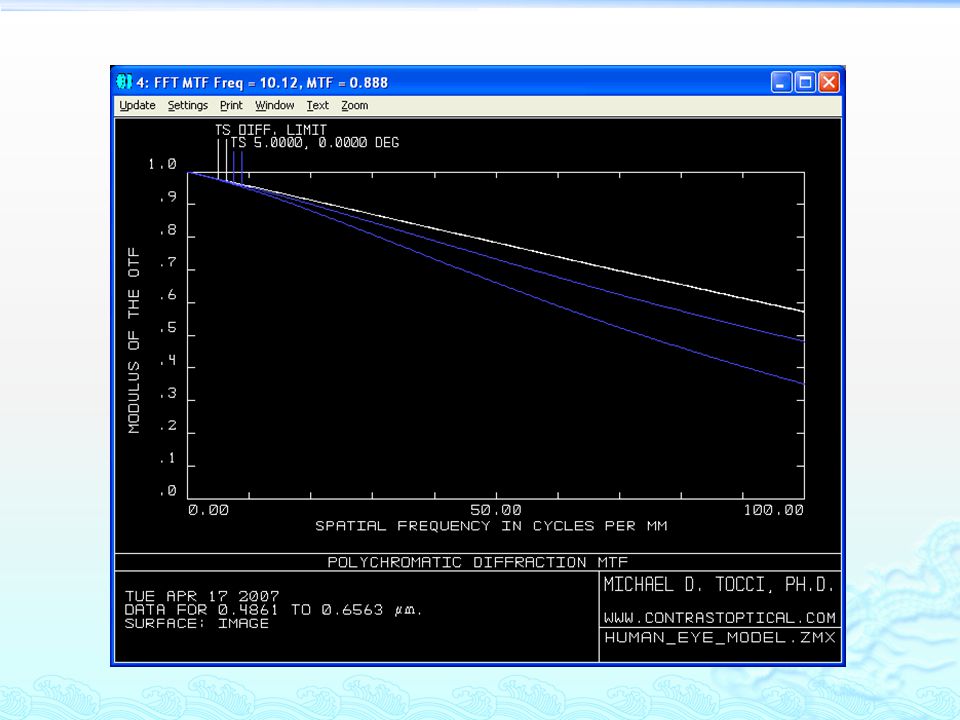Click the 50.00 x-axis value
This screenshot has height=720, width=960.
click(x=496, y=510)
